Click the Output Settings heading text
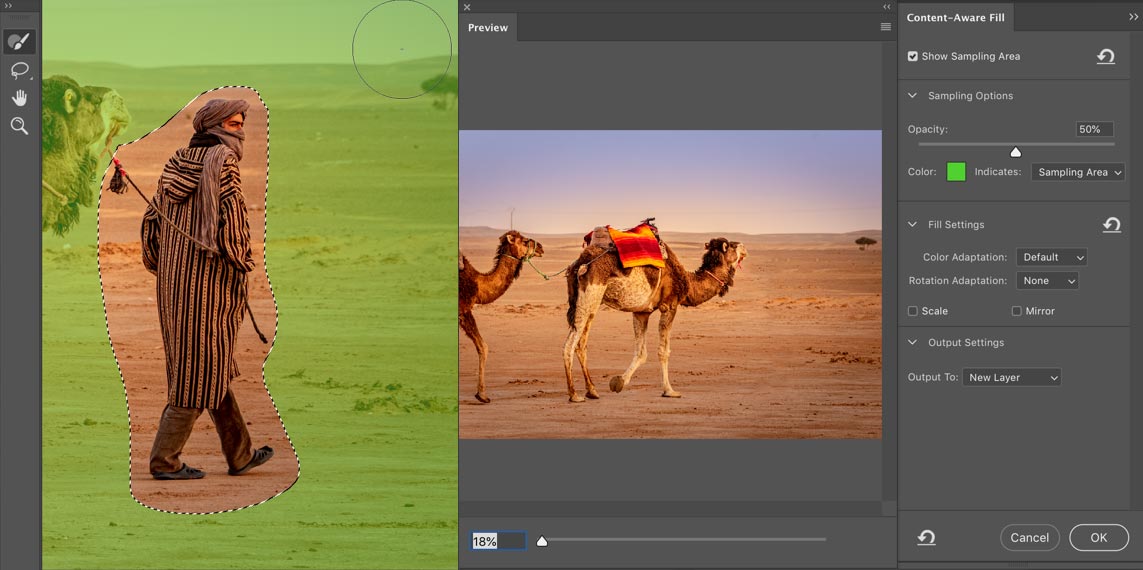 pos(966,343)
